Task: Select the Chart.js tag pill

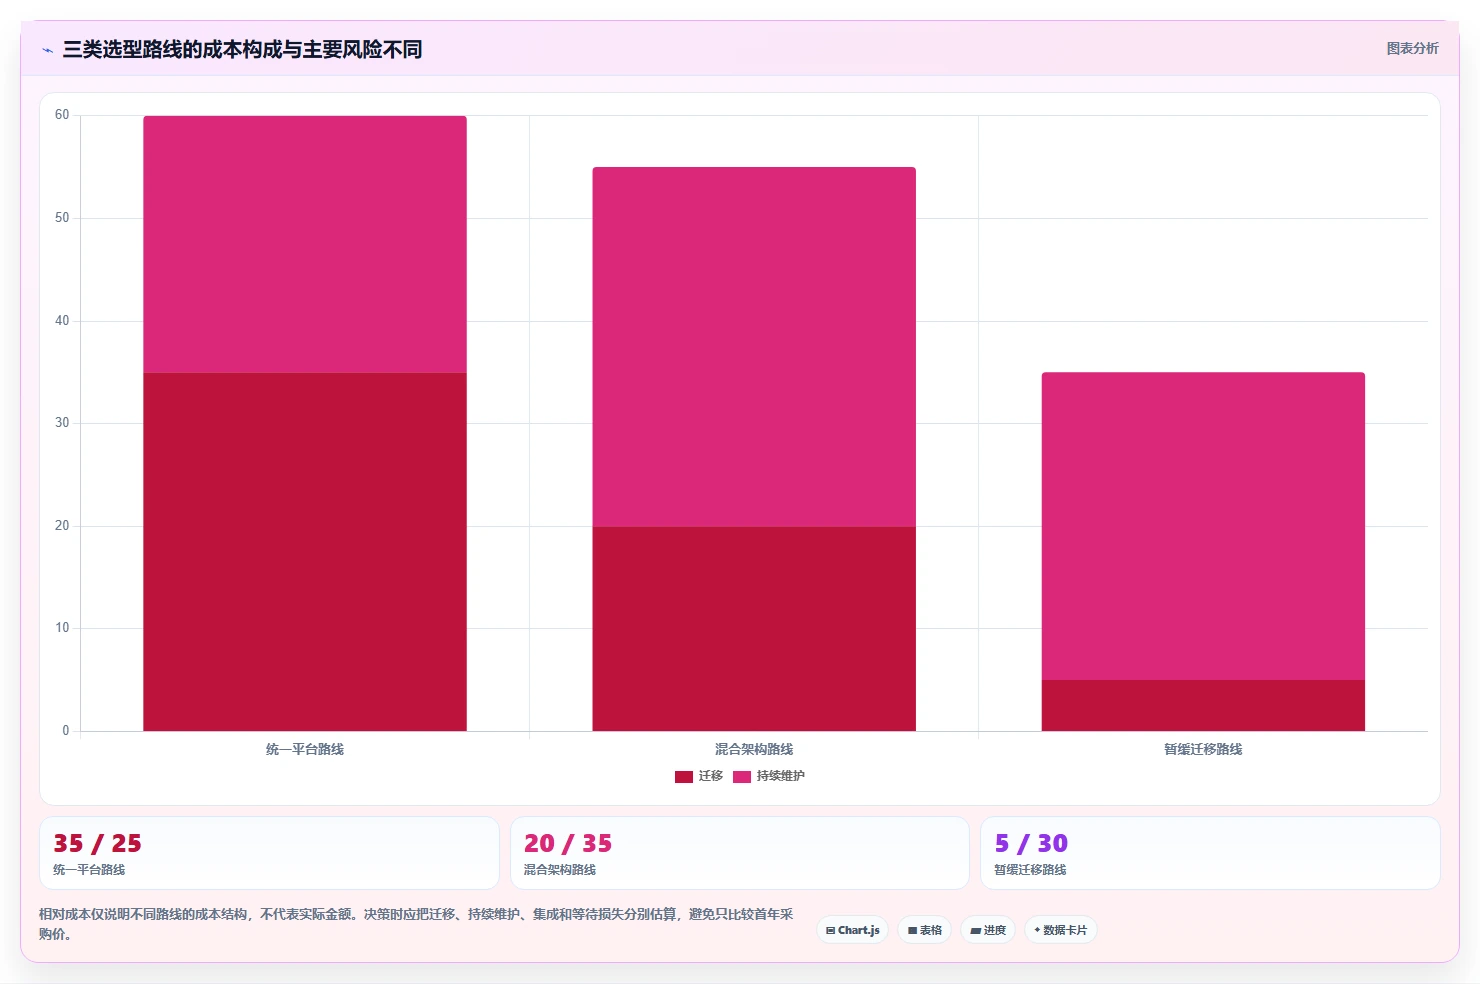Action: pos(853,930)
